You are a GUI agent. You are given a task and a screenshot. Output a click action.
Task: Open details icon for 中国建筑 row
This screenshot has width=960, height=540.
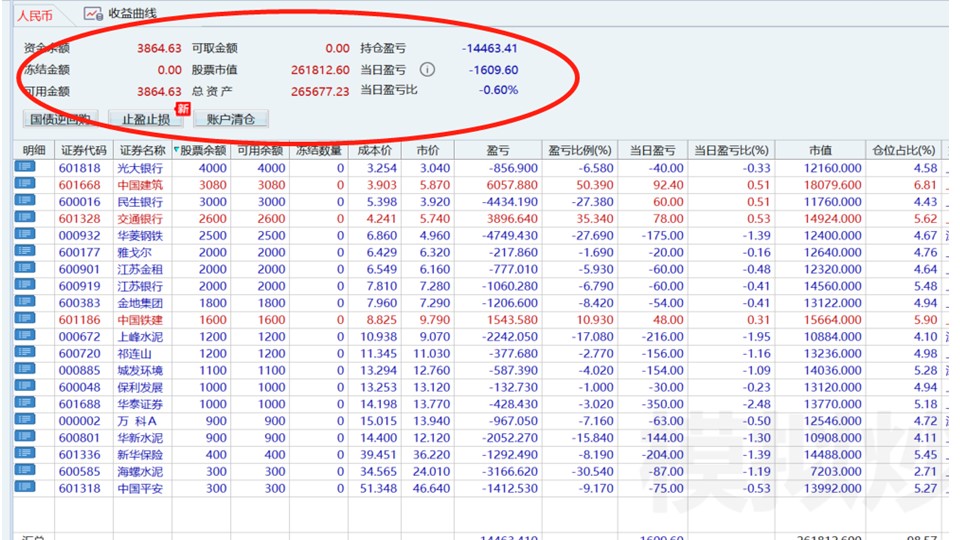pyautogui.click(x=24, y=183)
